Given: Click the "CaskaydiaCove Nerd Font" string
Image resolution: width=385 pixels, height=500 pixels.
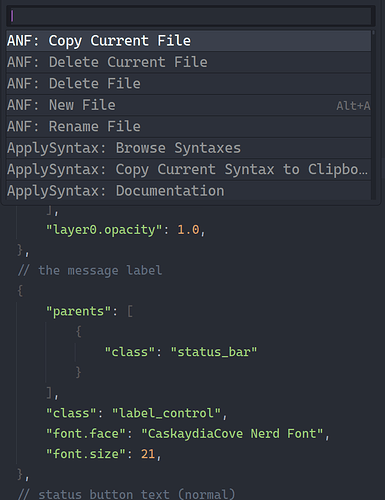Looking at the screenshot, I should tap(232, 434).
